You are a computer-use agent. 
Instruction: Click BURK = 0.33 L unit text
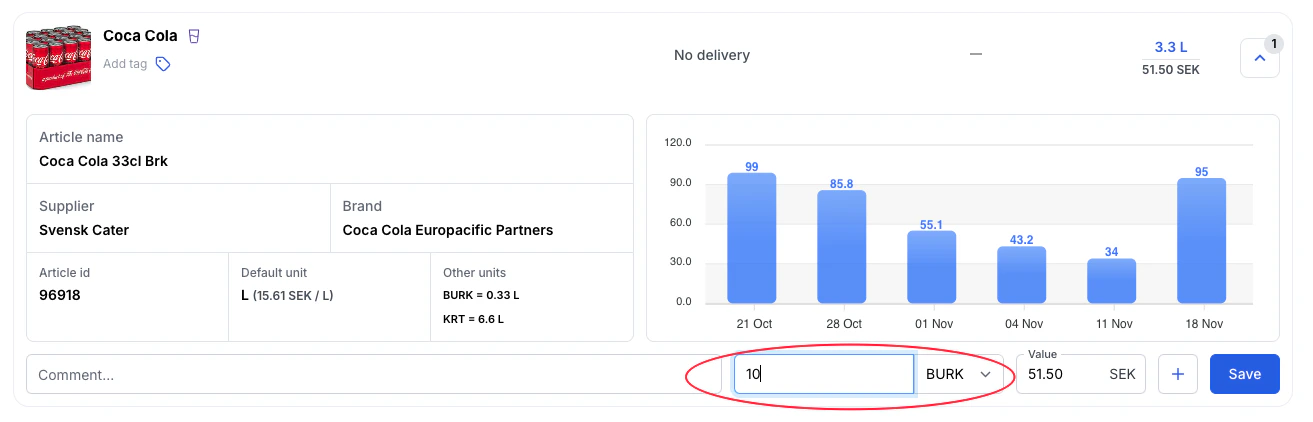pos(481,296)
